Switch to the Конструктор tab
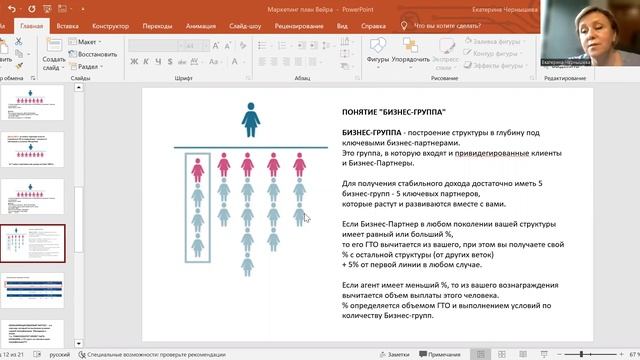The width and height of the screenshot is (640, 360). (110, 26)
